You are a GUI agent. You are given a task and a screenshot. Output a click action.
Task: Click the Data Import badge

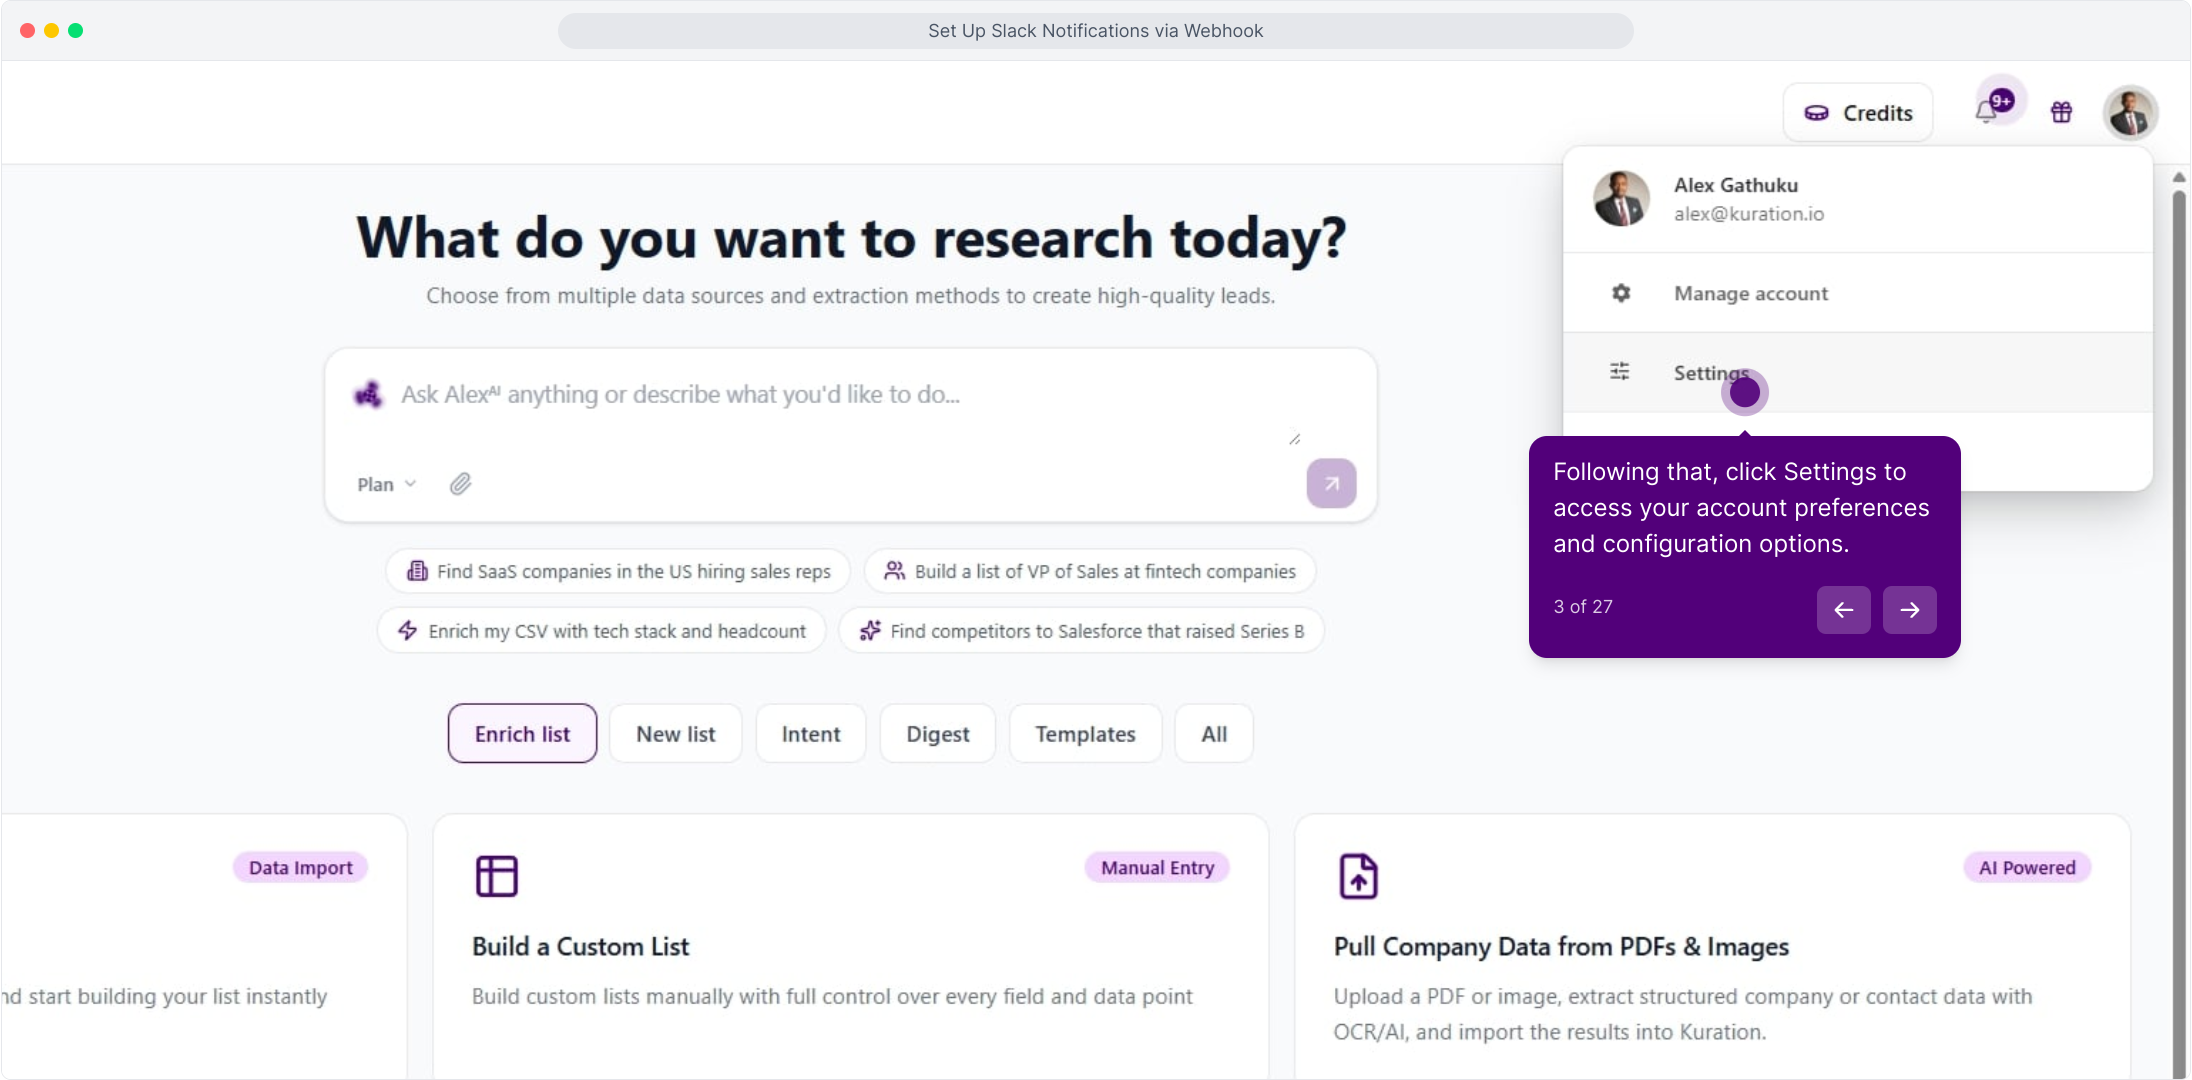coord(300,868)
